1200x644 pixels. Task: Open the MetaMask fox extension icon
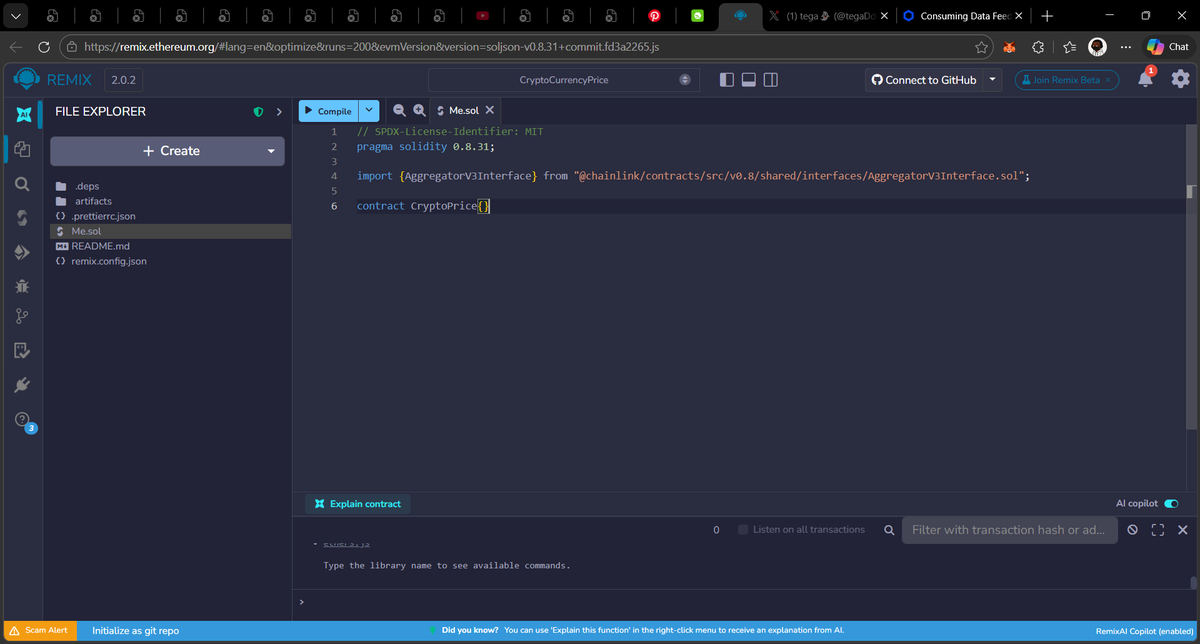point(1010,47)
